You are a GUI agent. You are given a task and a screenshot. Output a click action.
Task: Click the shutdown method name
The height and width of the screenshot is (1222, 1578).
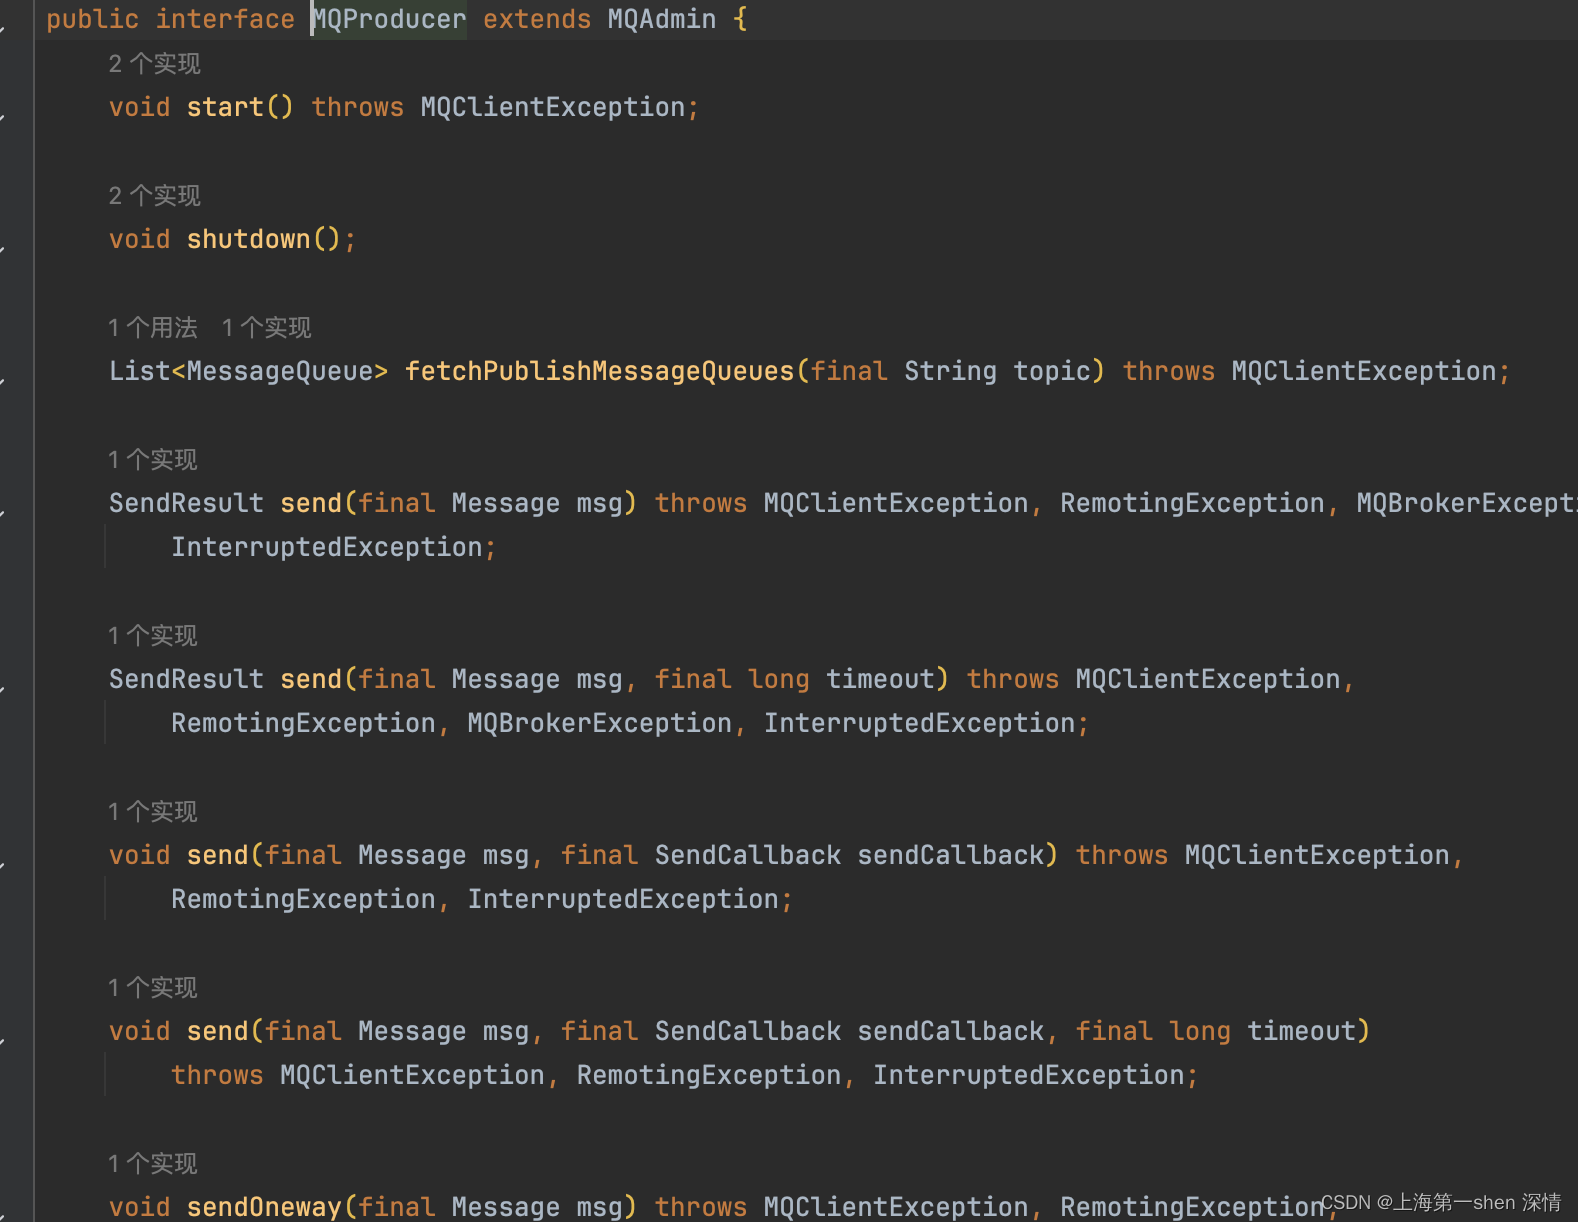(249, 239)
